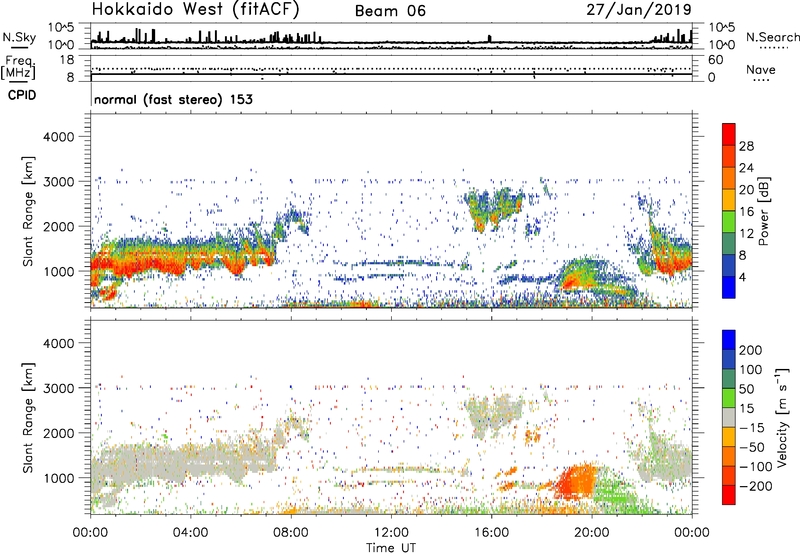Screen dimensions: 800x554
Task: Click the '20:00' time tick label
Action: tap(592, 533)
